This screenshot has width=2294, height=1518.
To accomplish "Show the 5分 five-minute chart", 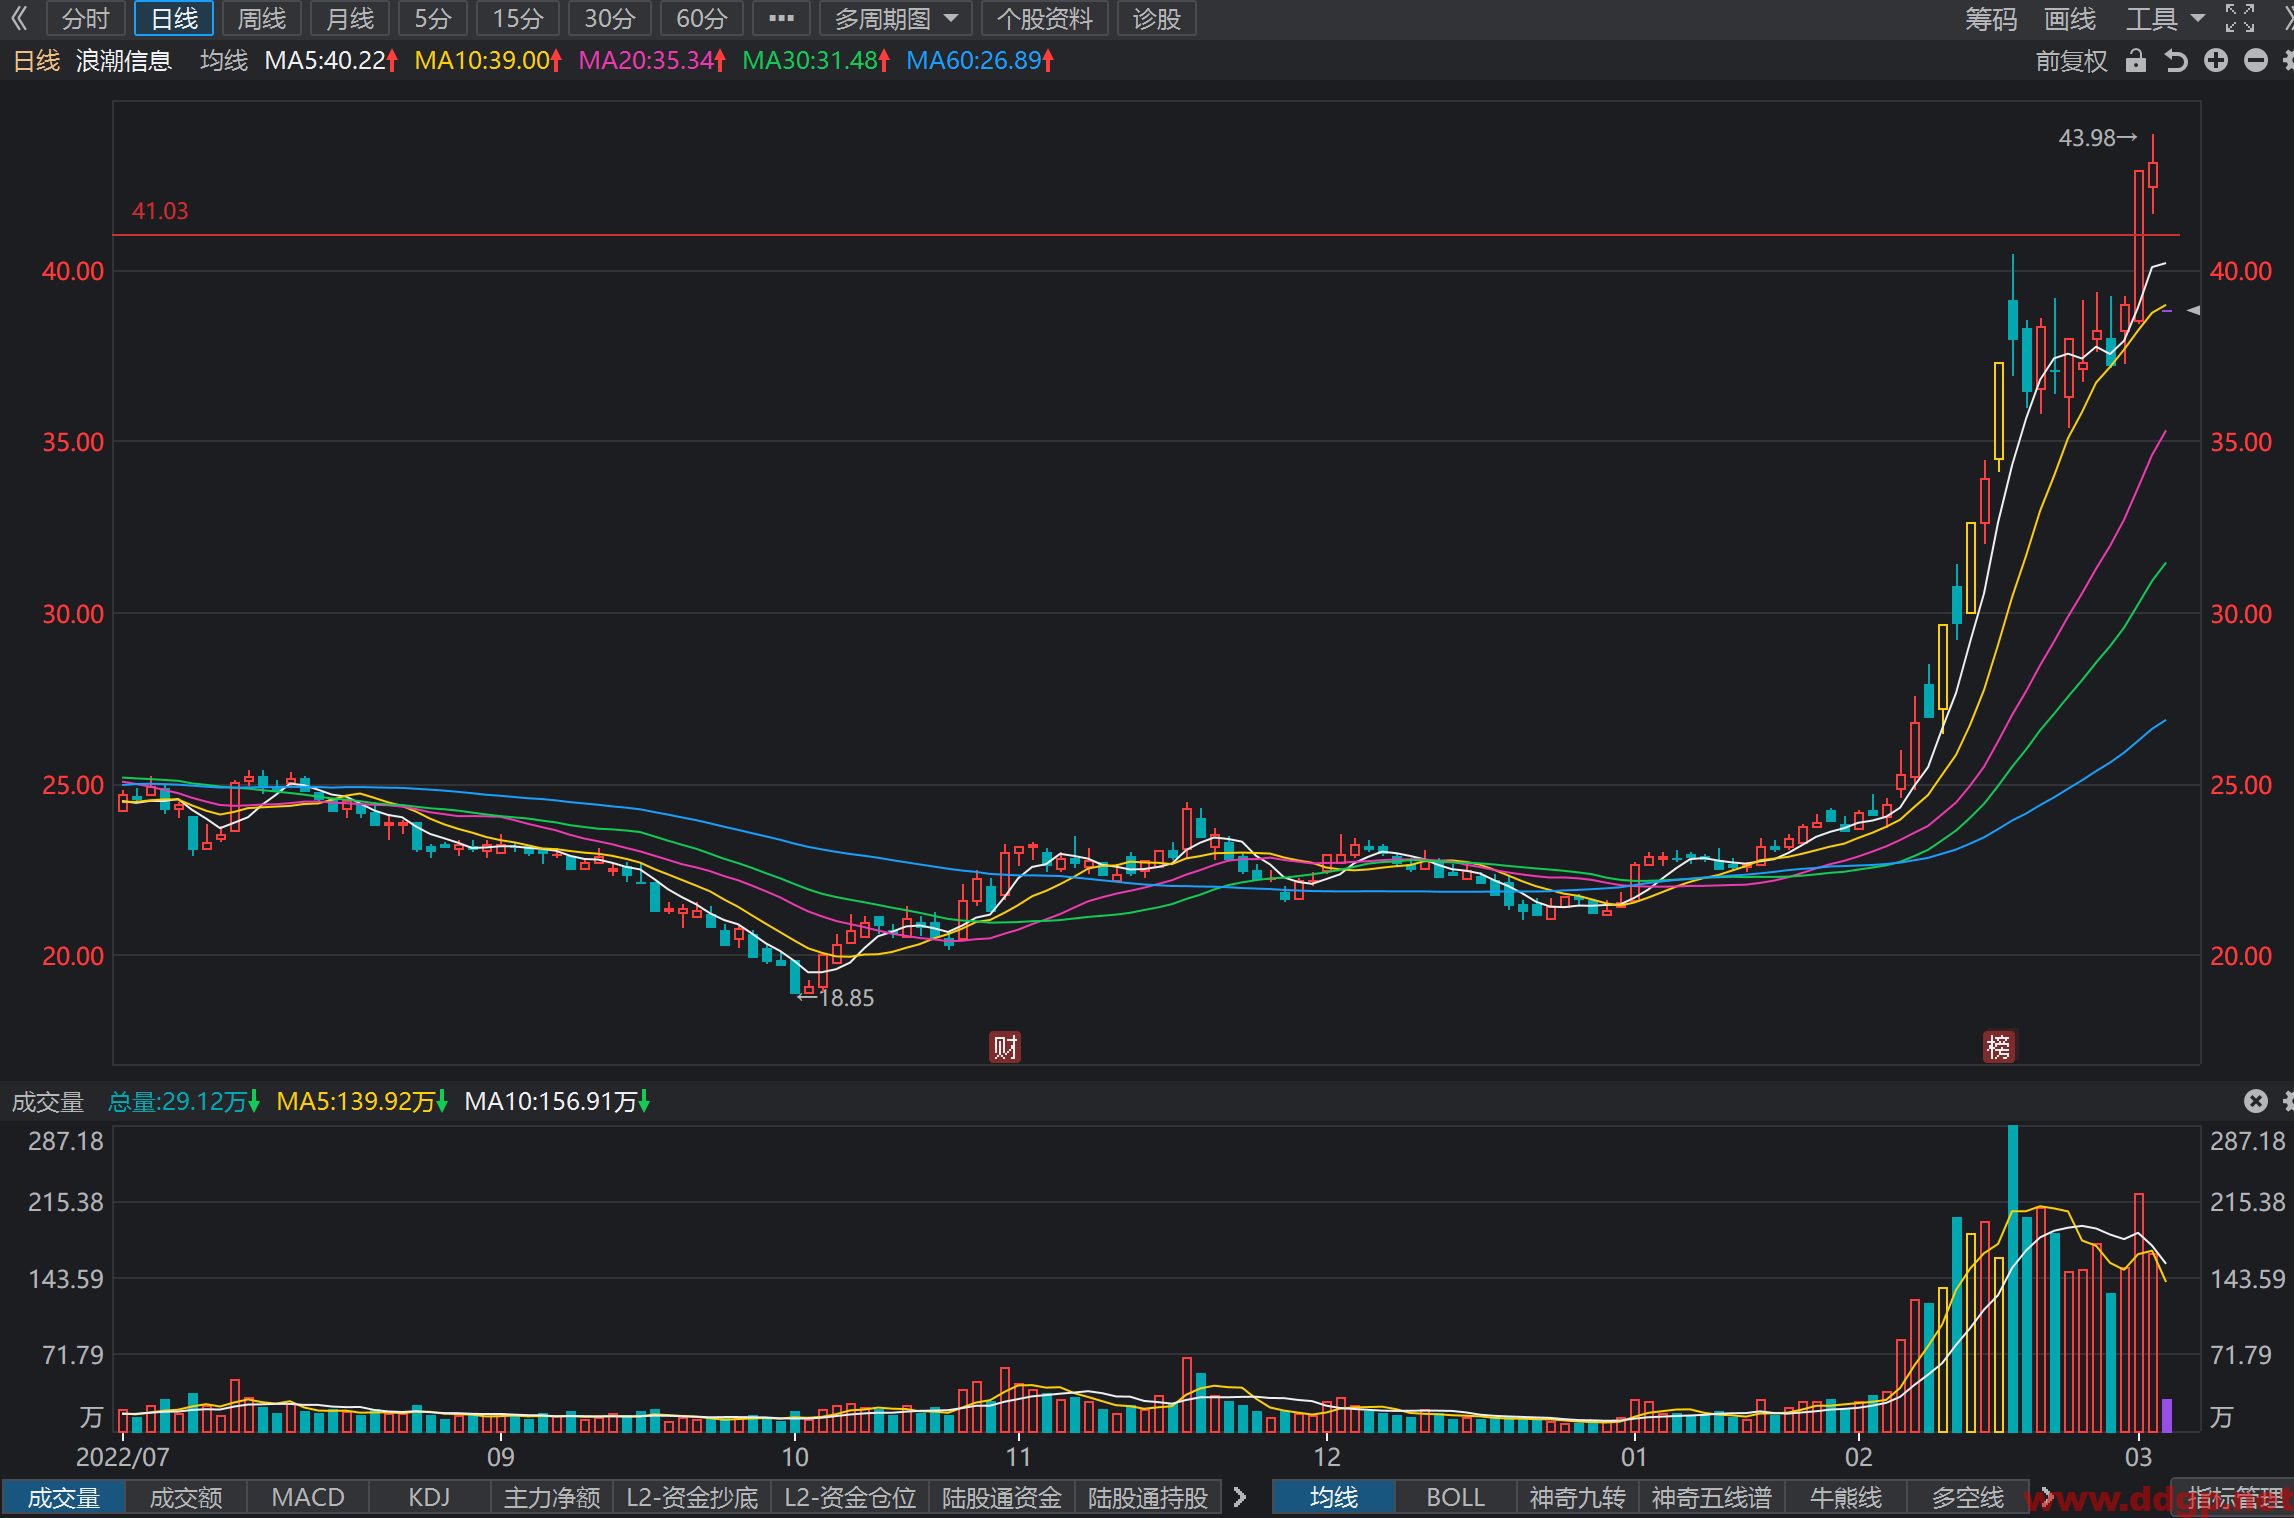I will (x=433, y=18).
